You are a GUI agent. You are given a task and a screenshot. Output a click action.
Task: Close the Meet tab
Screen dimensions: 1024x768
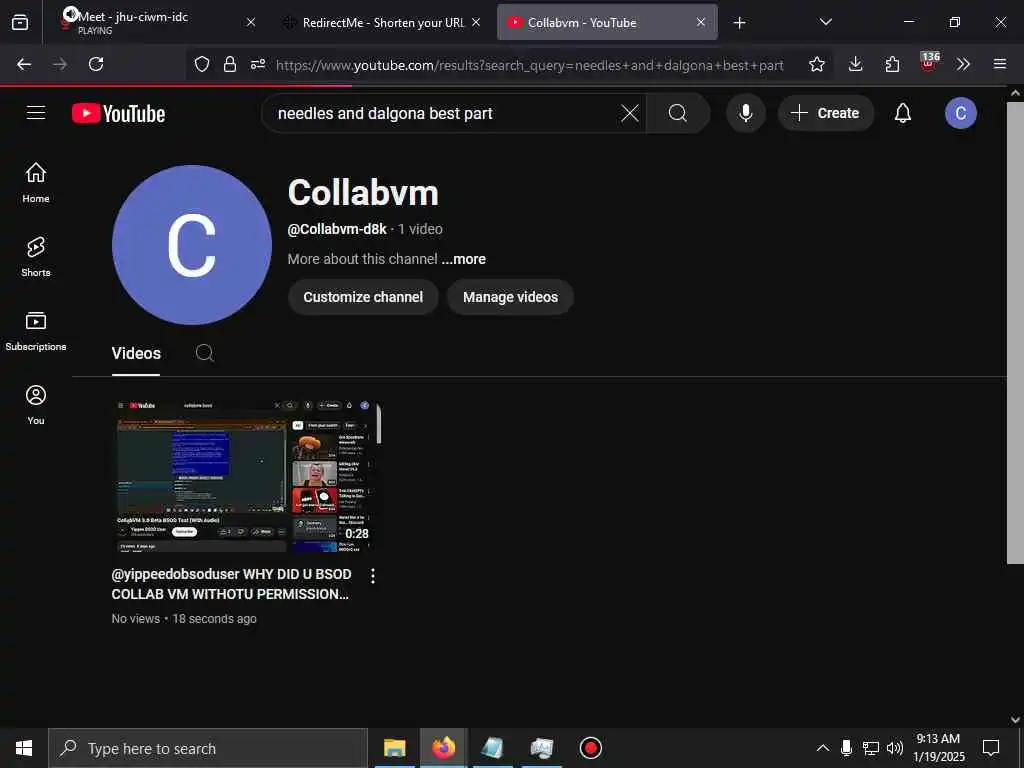(x=251, y=22)
